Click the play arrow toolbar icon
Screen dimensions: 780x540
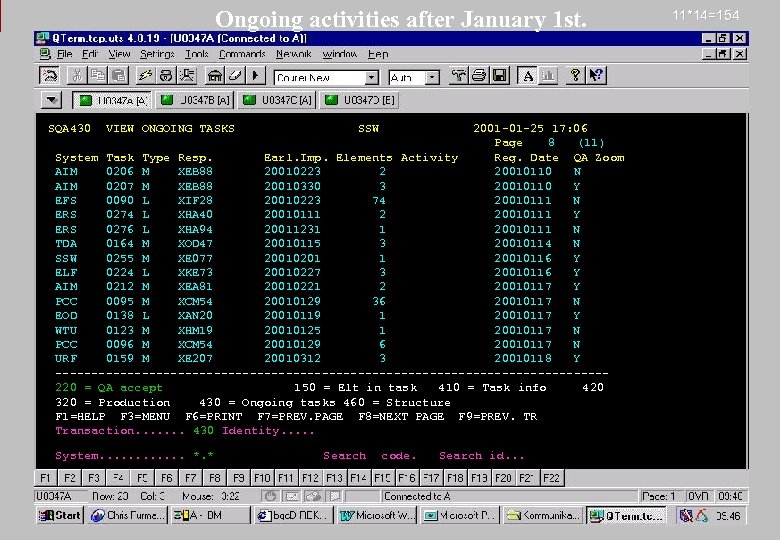(x=255, y=76)
